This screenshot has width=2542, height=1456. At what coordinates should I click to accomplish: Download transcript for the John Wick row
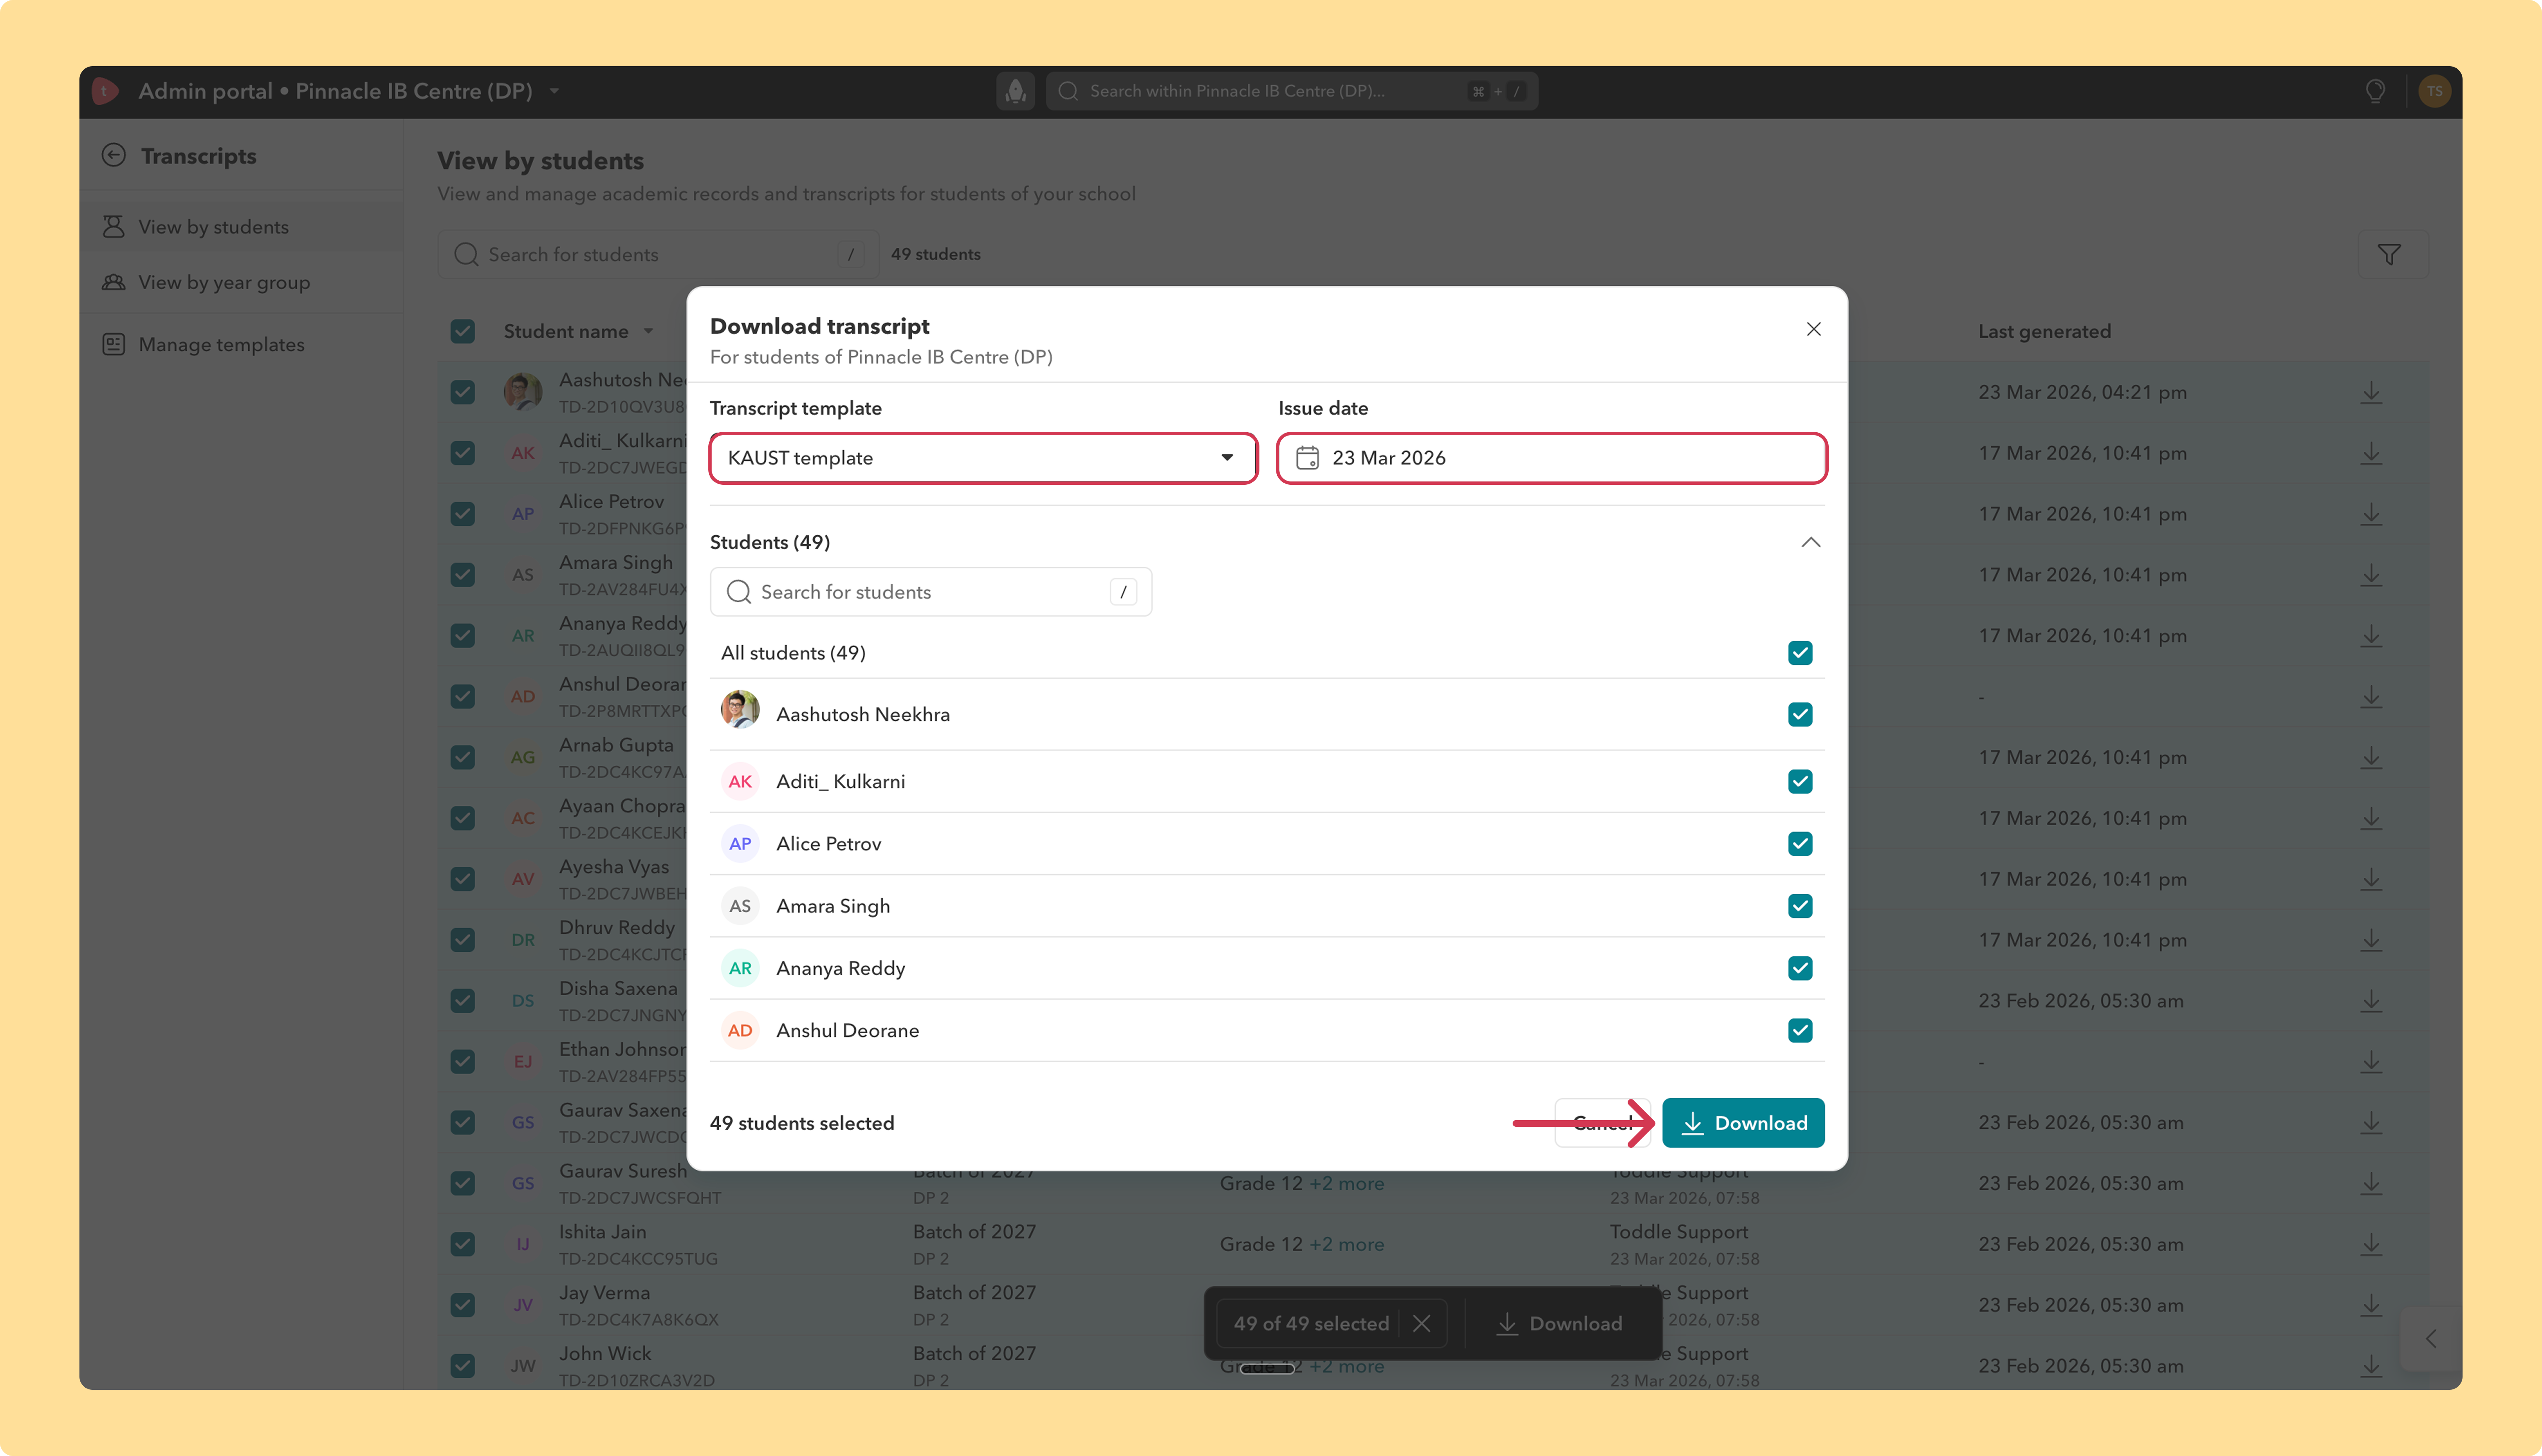tap(2371, 1366)
